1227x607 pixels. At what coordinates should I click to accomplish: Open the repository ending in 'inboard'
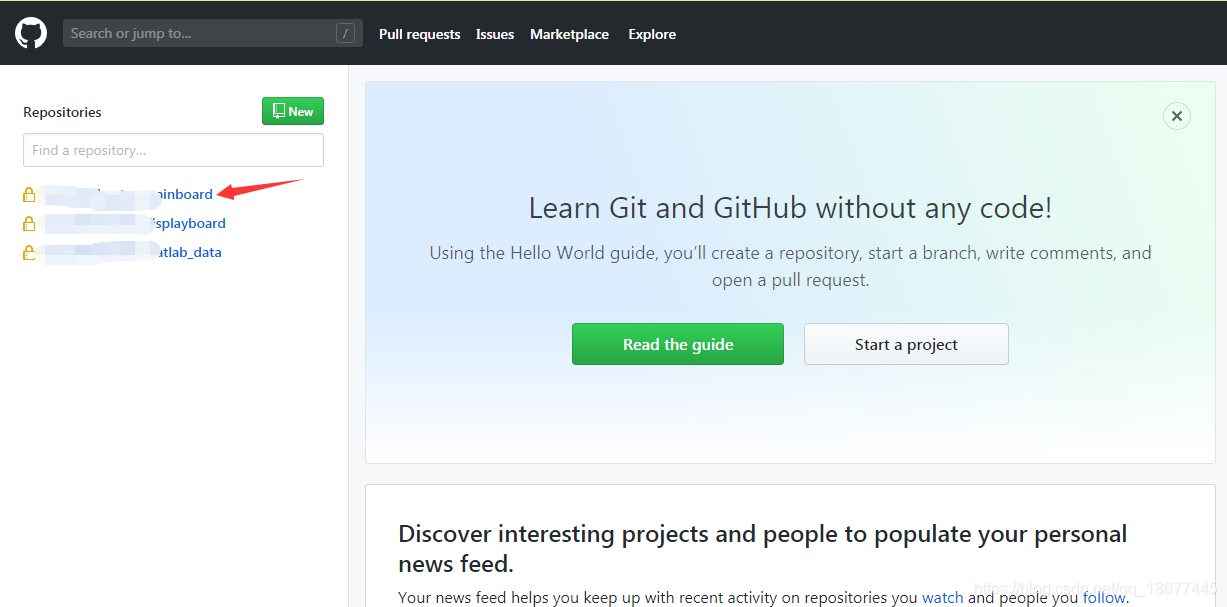point(128,194)
